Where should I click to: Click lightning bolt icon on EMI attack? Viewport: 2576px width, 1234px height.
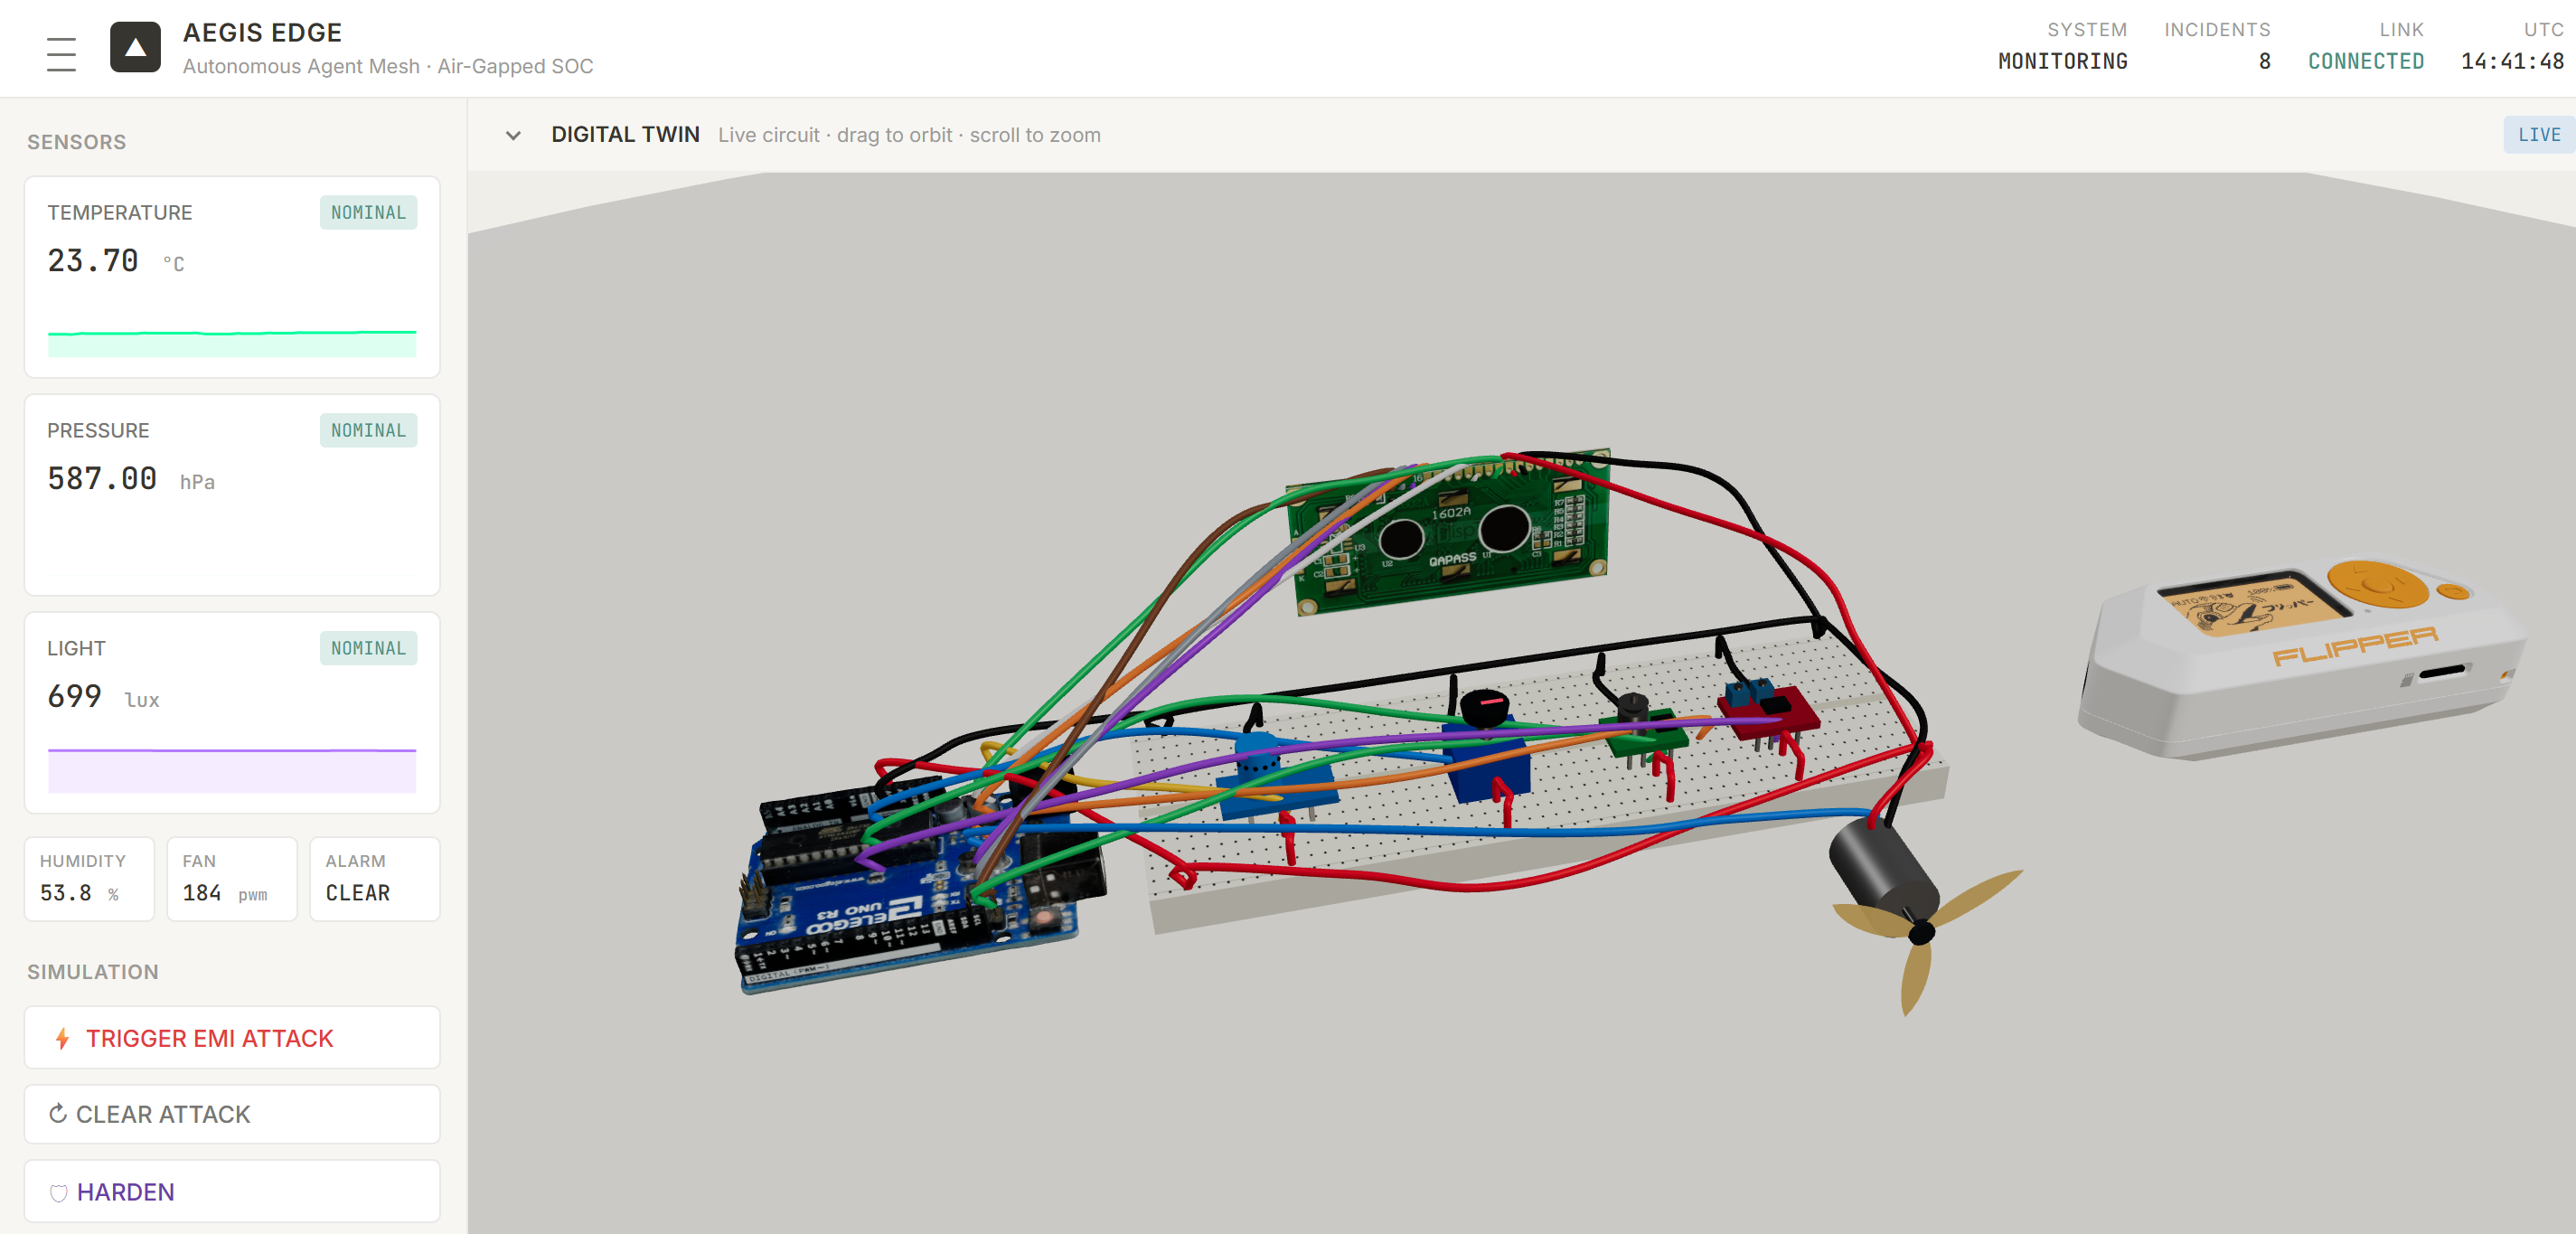[x=62, y=1038]
